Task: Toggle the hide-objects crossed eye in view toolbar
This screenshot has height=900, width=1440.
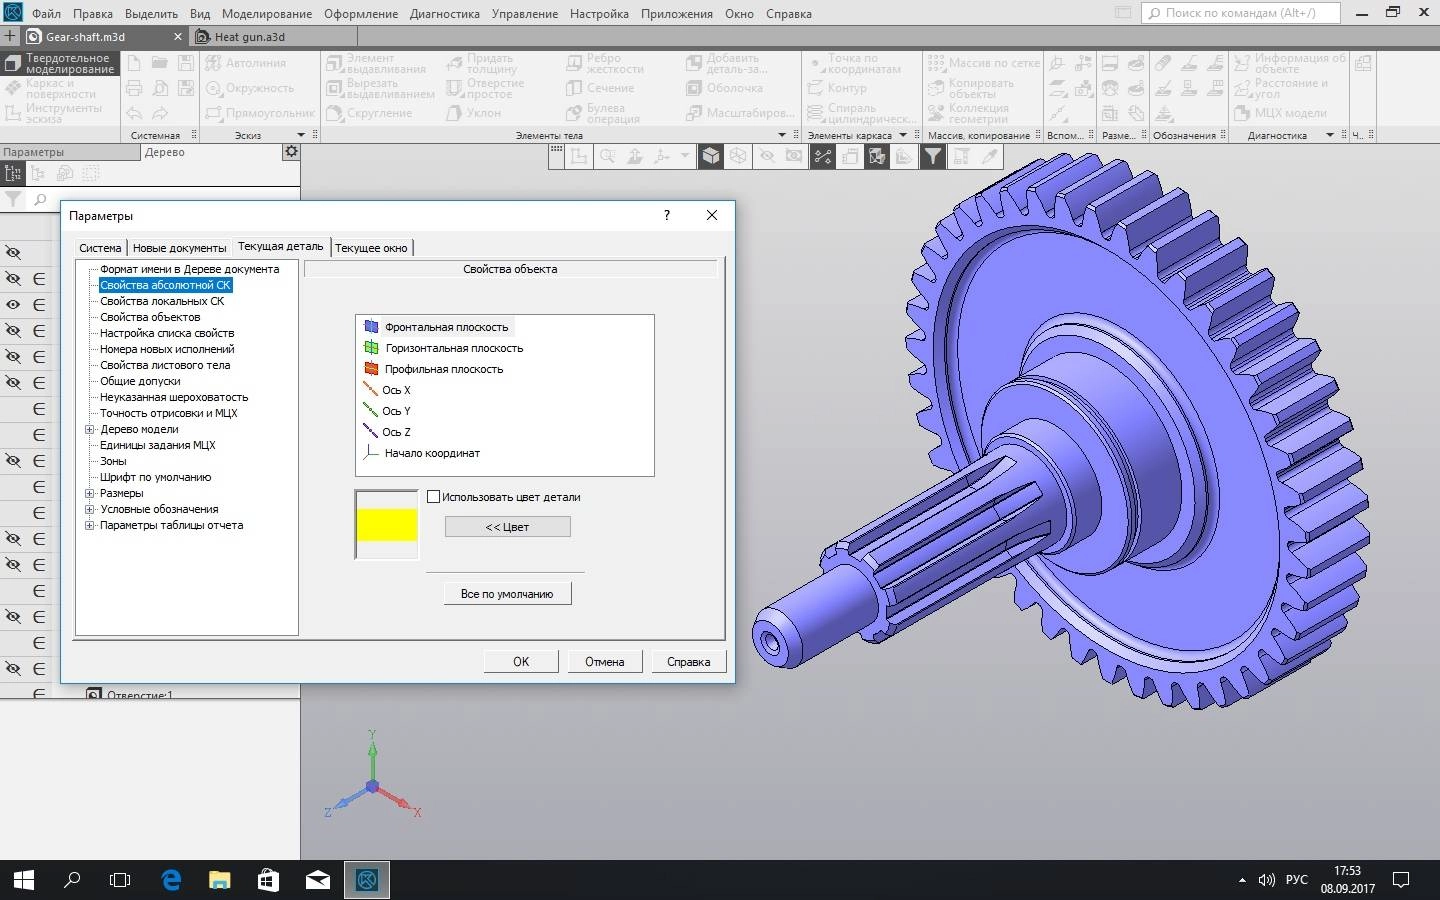Action: (767, 156)
